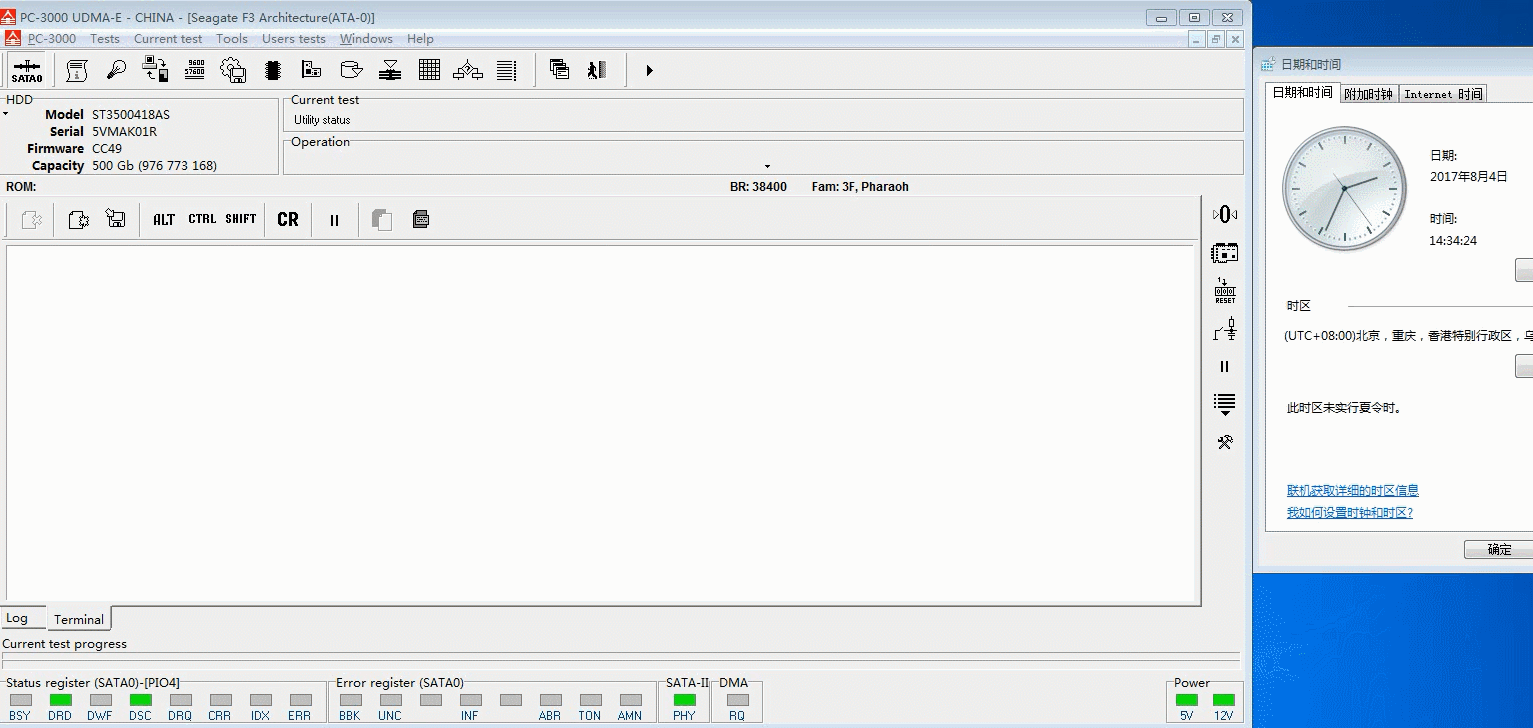Expand the list dropdown icon in right sidebar
This screenshot has height=728, width=1533.
(1225, 404)
